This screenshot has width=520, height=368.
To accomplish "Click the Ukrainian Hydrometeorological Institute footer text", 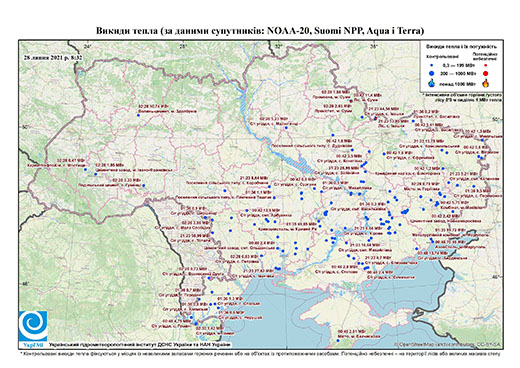I will coord(140,344).
